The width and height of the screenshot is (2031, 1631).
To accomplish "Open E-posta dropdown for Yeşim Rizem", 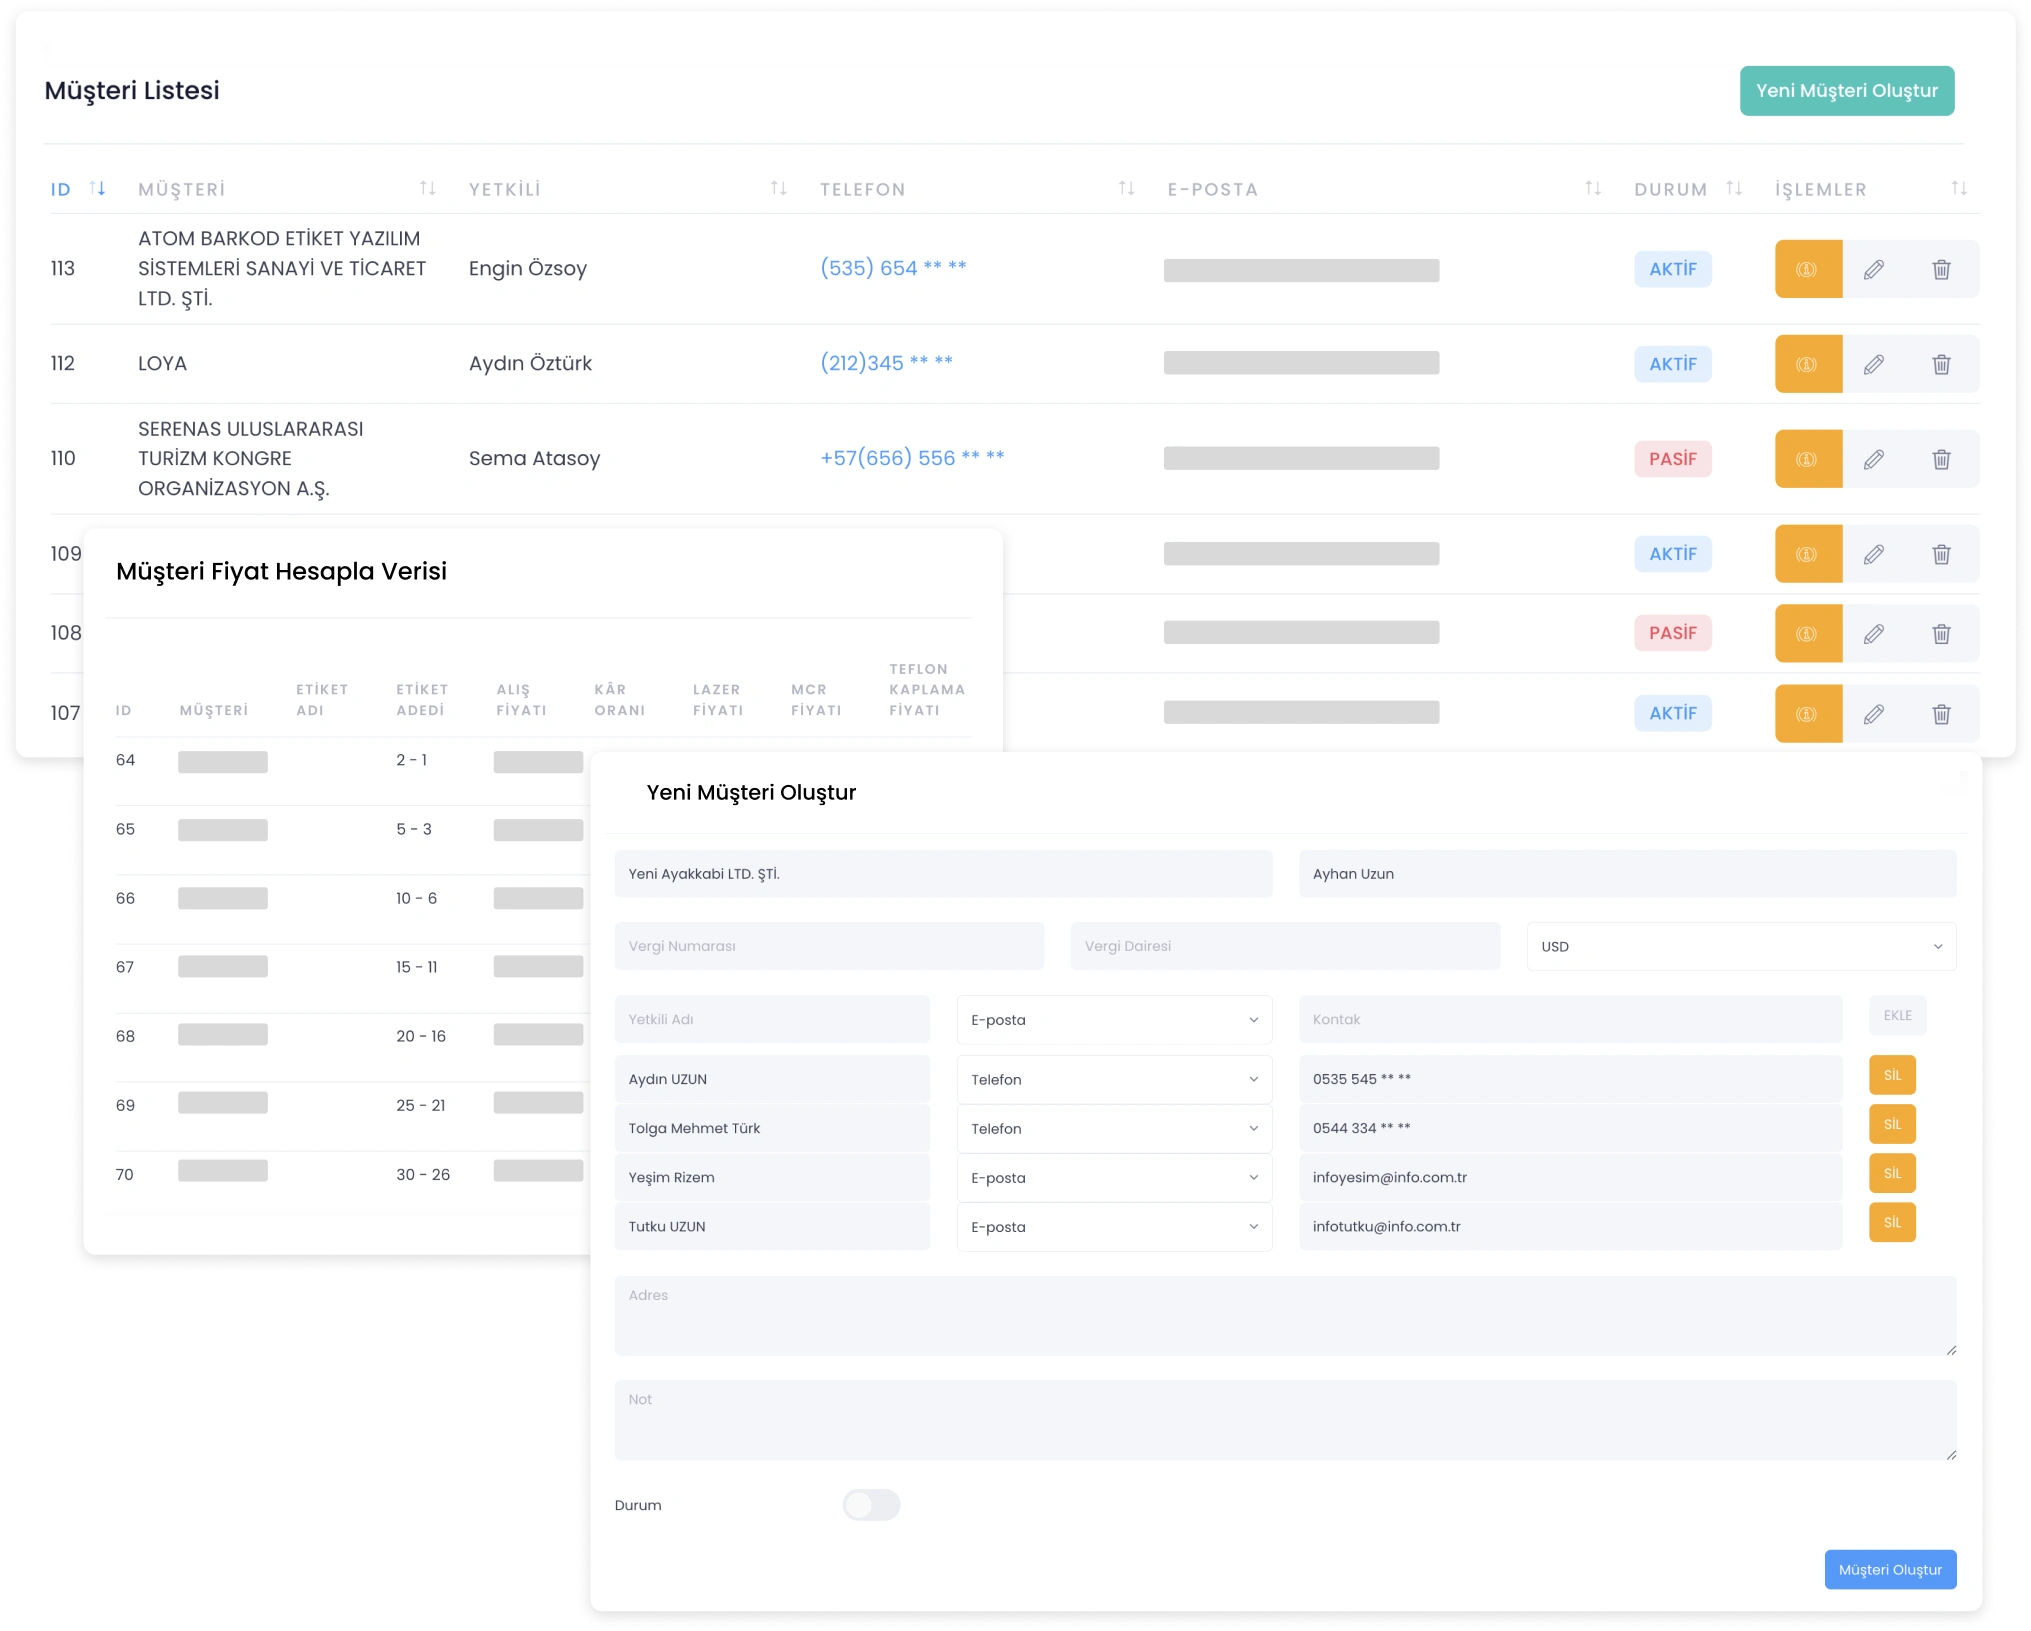I will pyautogui.click(x=1114, y=1177).
